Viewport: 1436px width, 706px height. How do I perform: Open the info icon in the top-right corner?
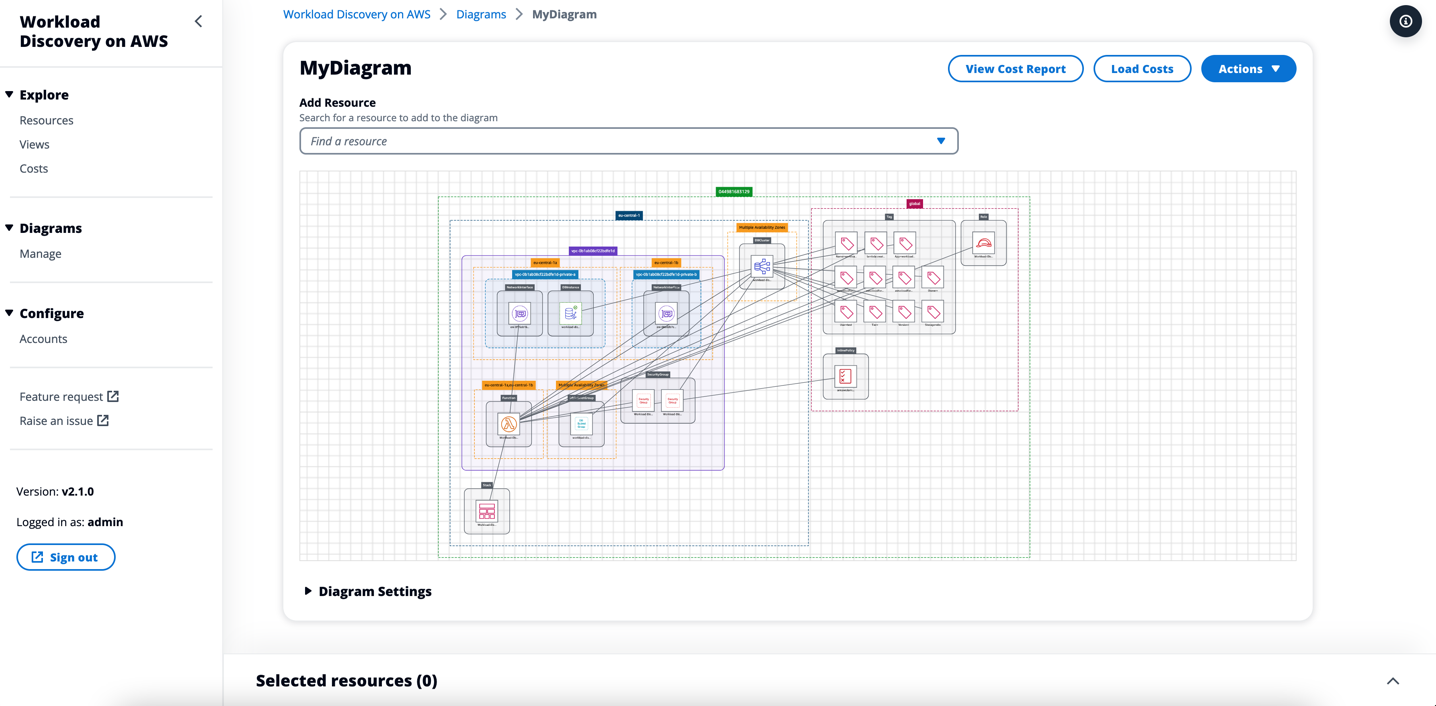point(1405,21)
